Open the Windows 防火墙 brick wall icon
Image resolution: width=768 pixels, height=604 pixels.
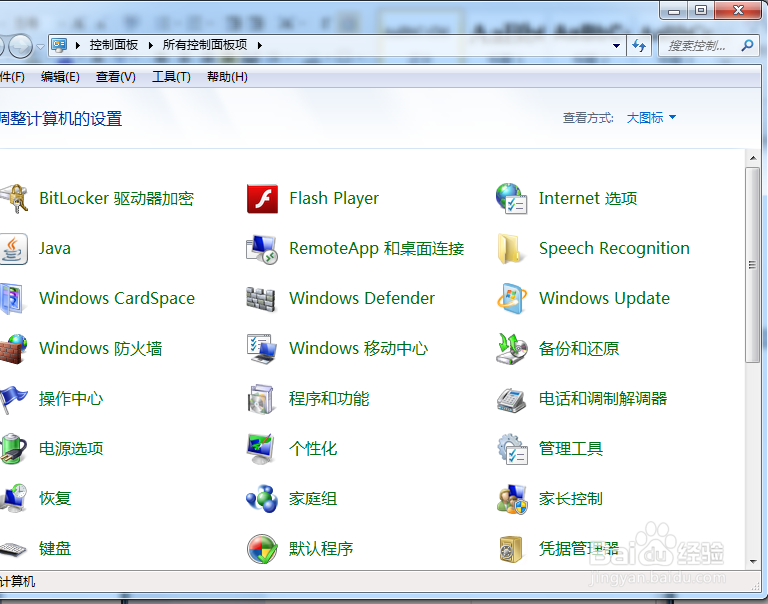tap(13, 349)
